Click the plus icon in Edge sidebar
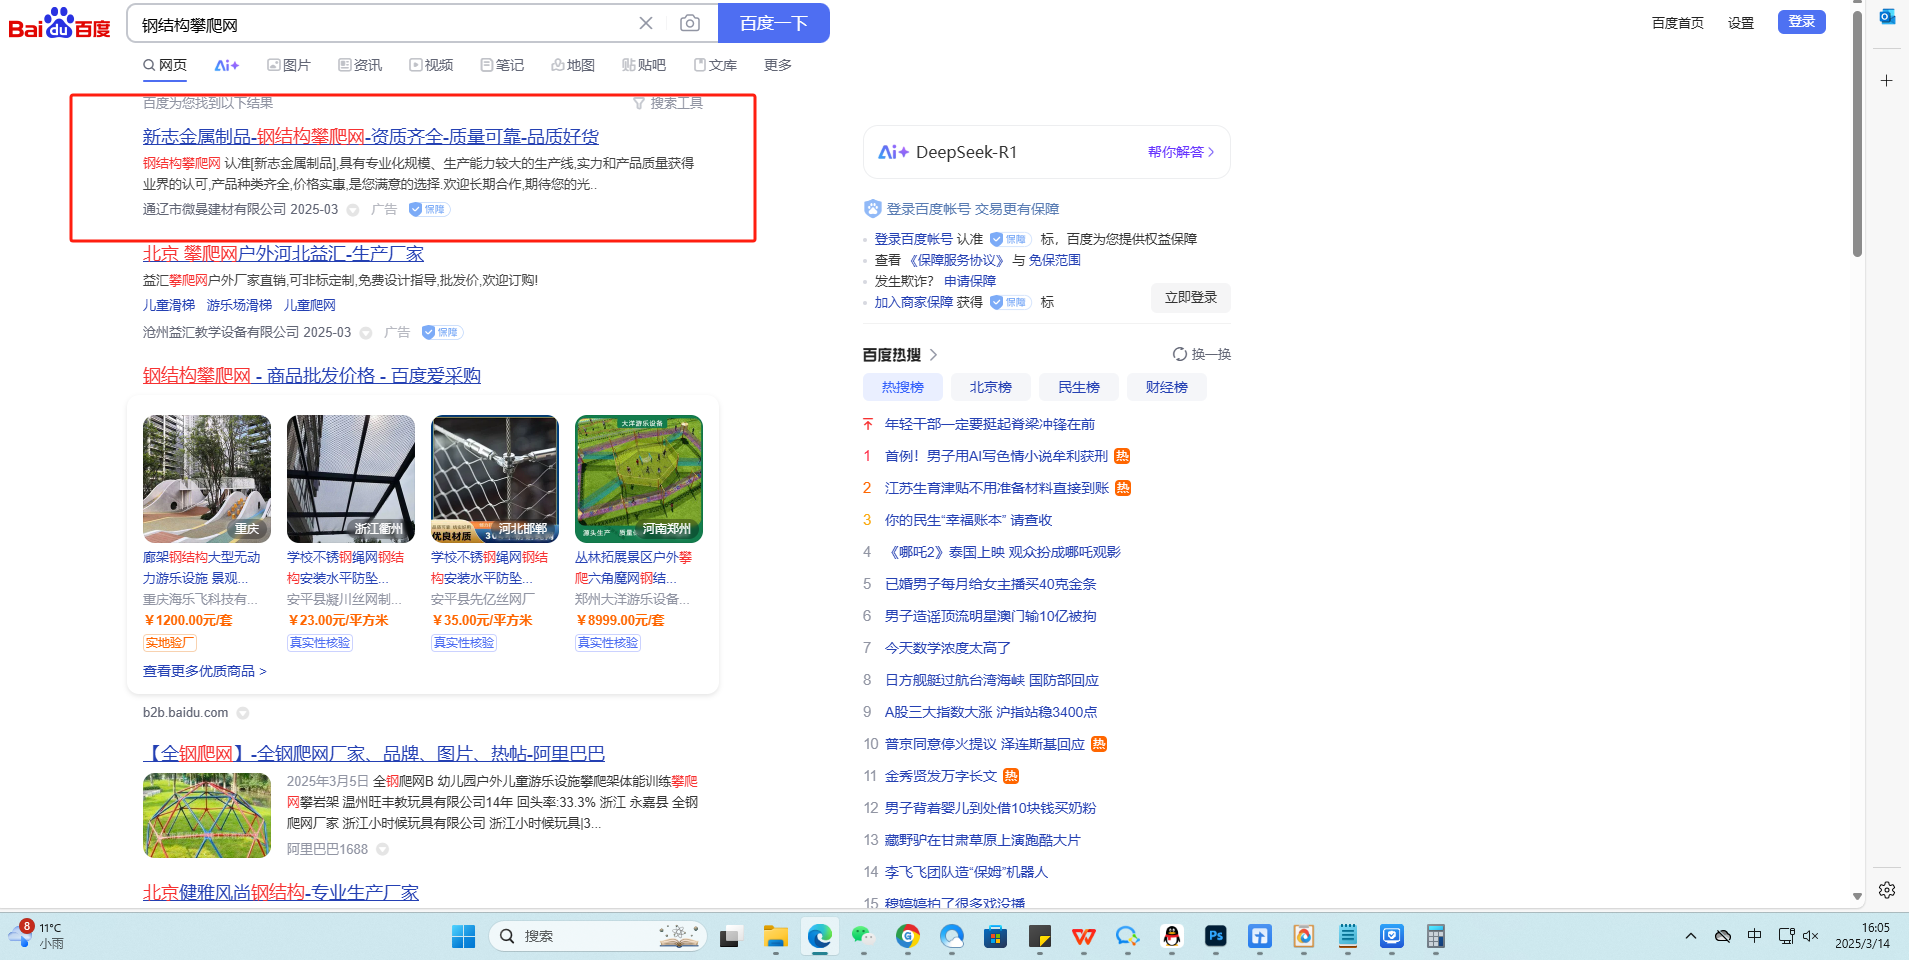Image resolution: width=1909 pixels, height=960 pixels. (1886, 80)
